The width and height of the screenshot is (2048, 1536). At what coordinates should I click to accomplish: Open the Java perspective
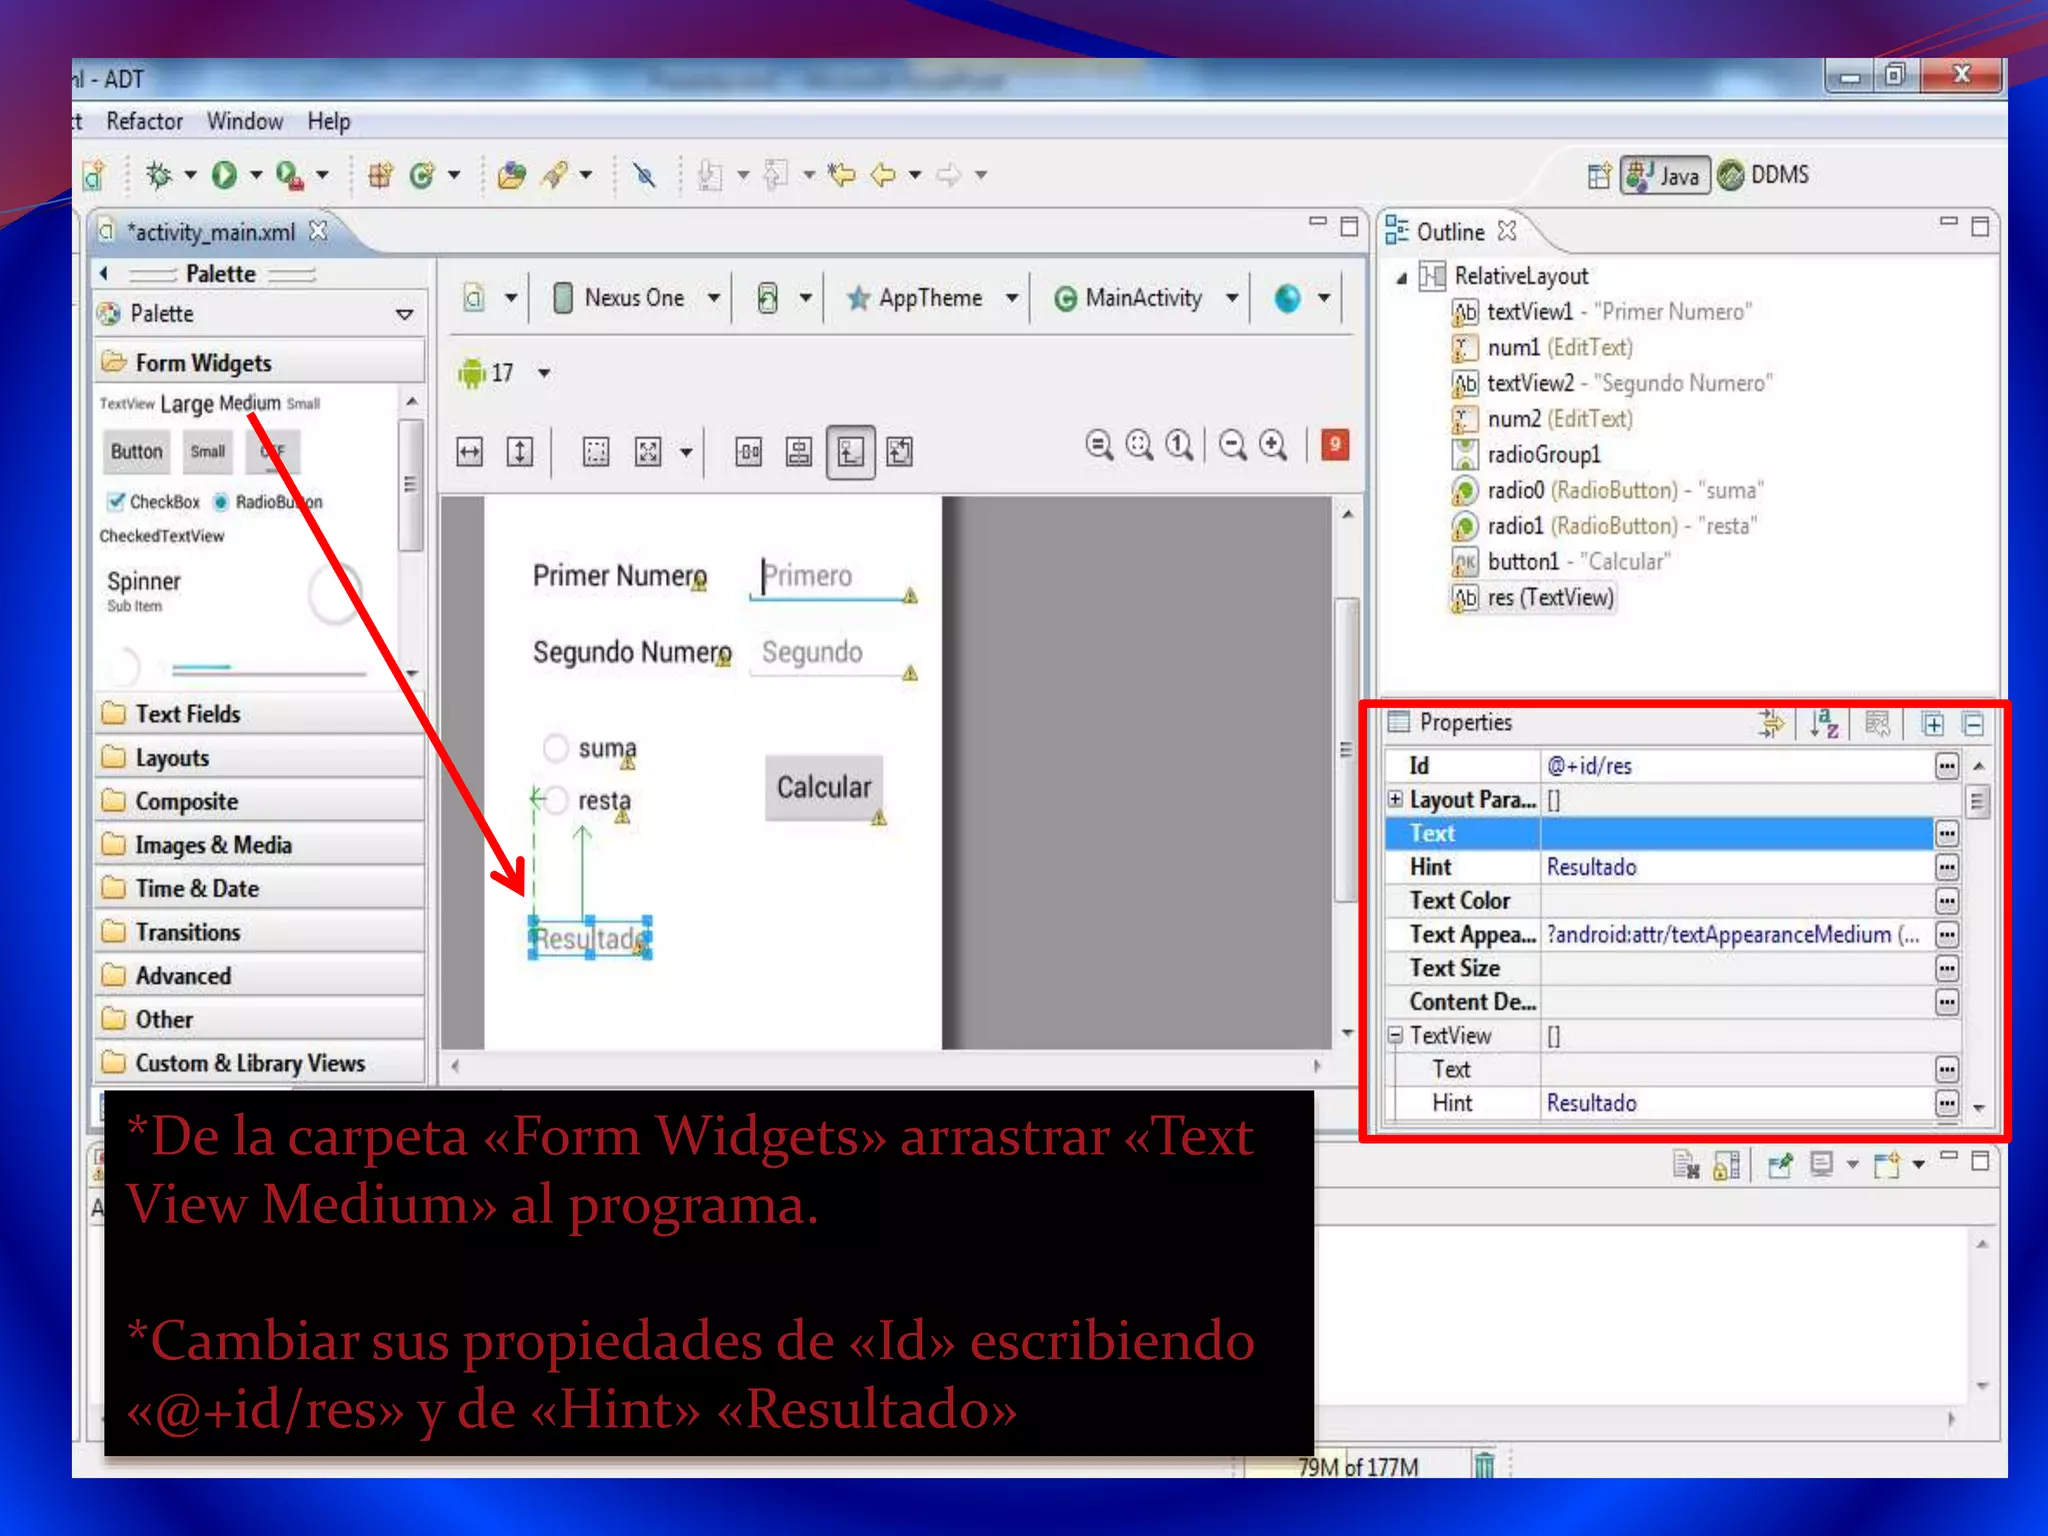pyautogui.click(x=1665, y=175)
